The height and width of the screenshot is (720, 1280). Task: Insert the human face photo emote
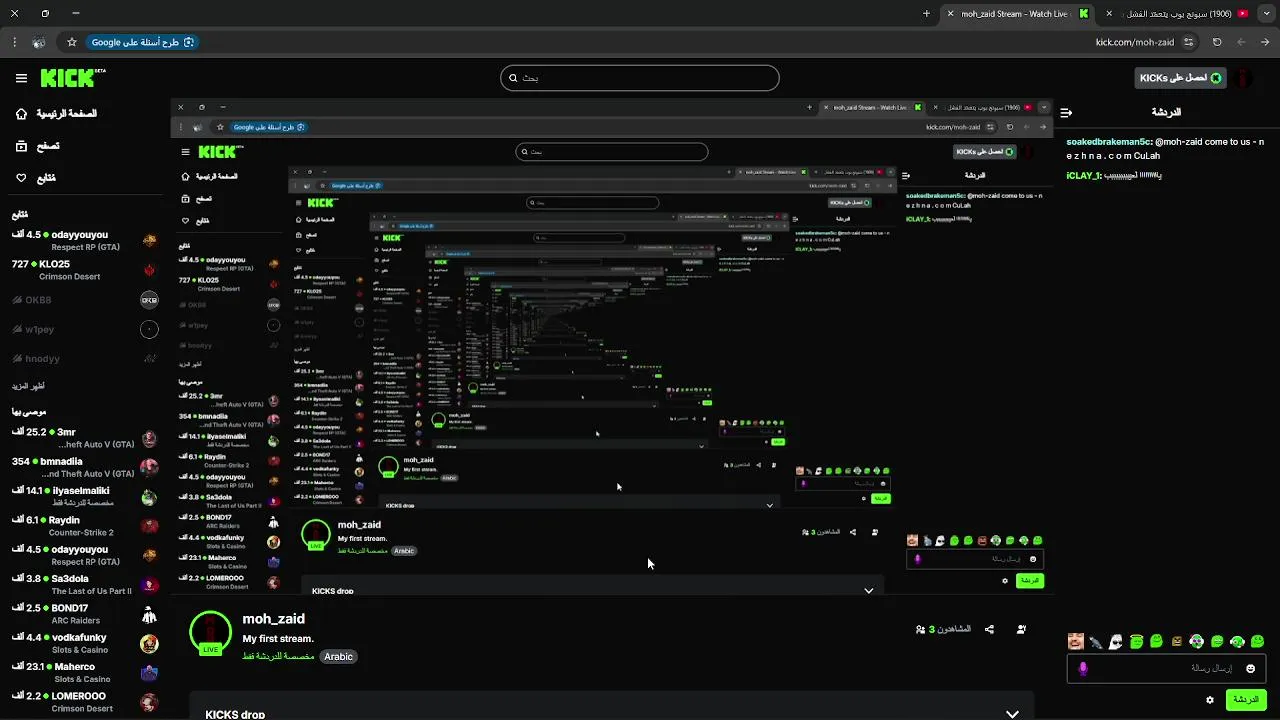[x=1076, y=641]
